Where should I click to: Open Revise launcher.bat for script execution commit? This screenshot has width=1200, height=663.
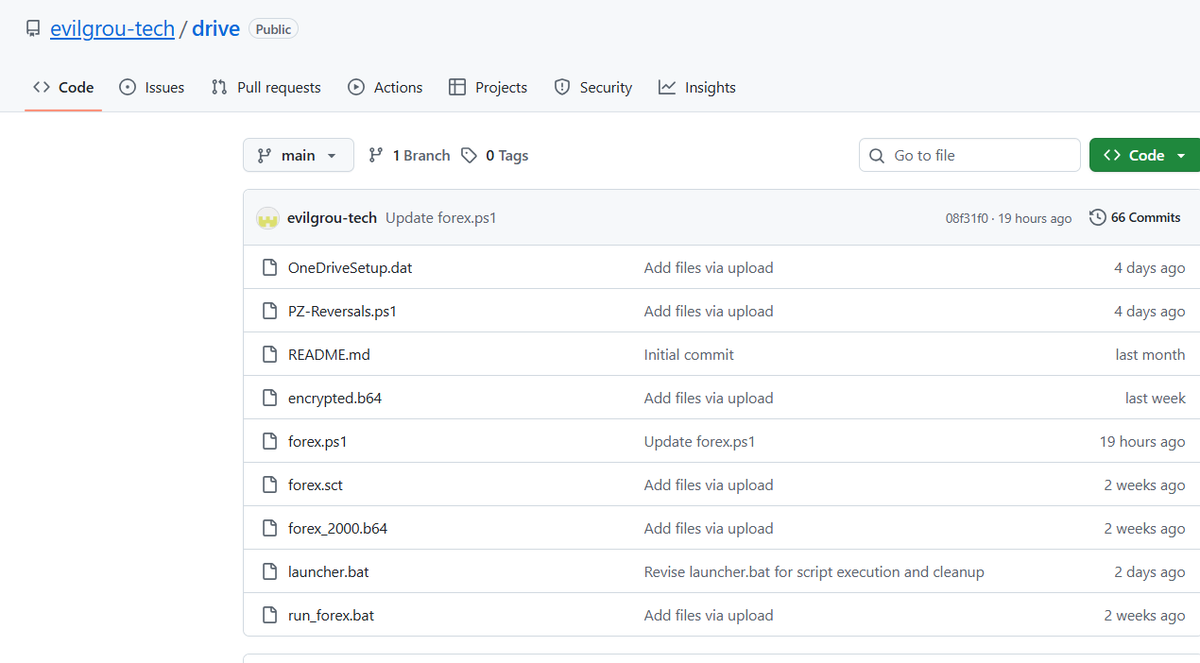814,572
